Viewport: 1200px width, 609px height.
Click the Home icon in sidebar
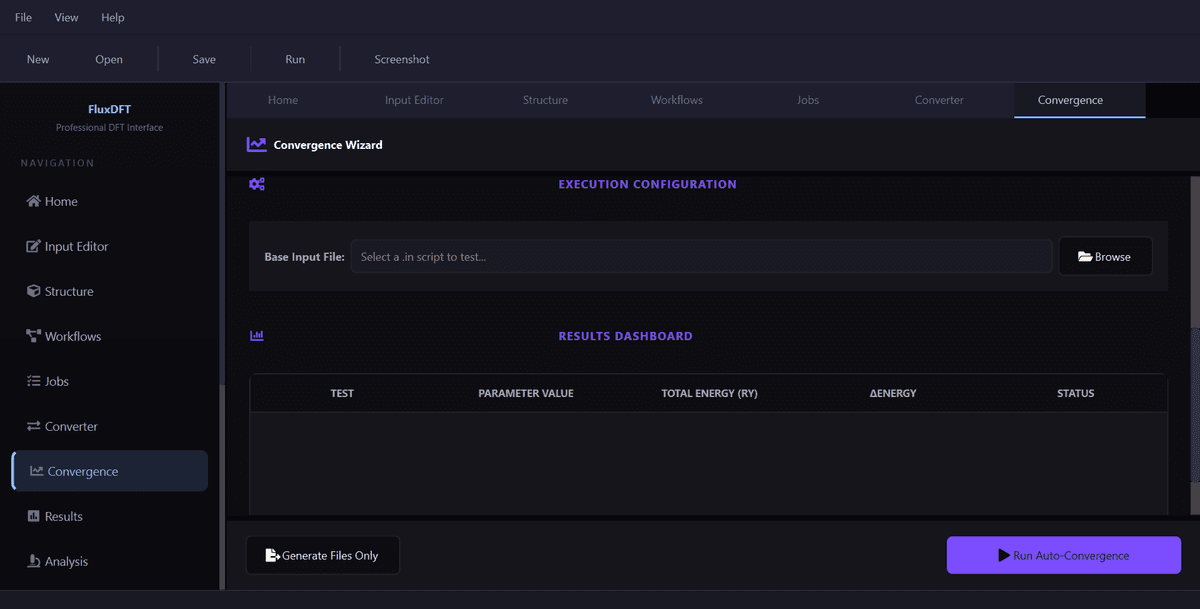[x=33, y=201]
